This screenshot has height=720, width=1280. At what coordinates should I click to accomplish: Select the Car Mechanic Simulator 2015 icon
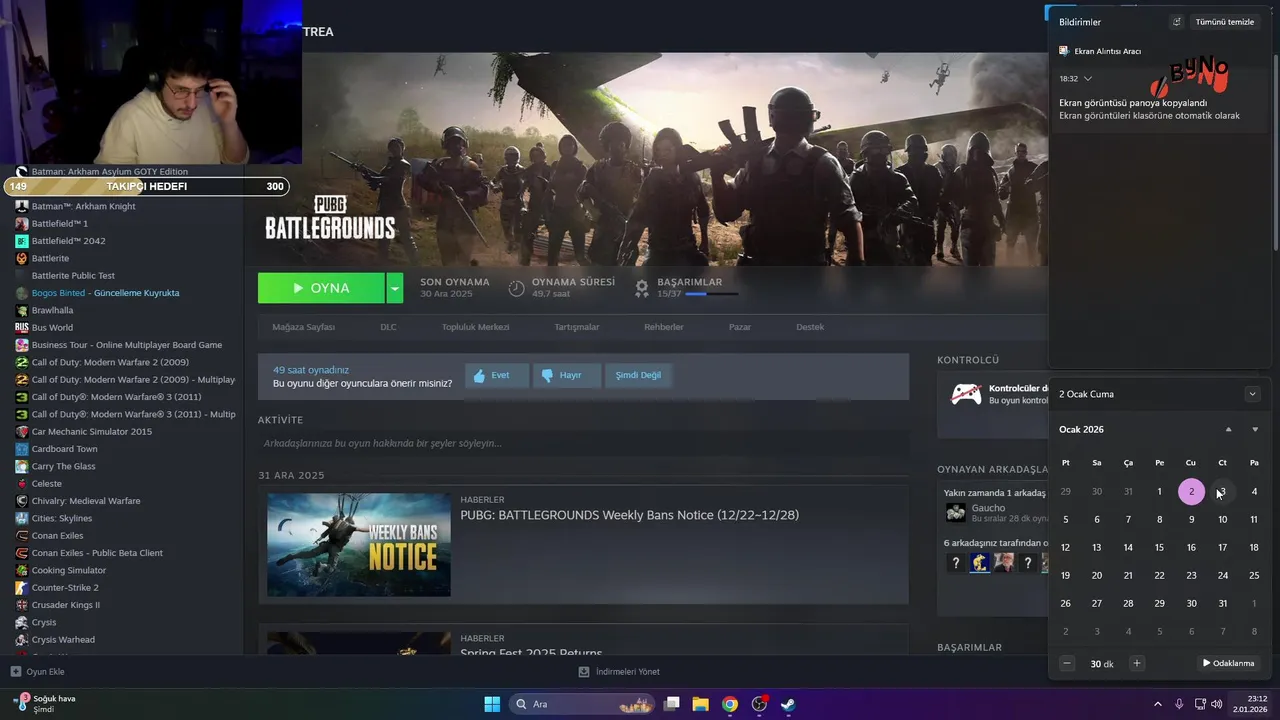click(22, 432)
